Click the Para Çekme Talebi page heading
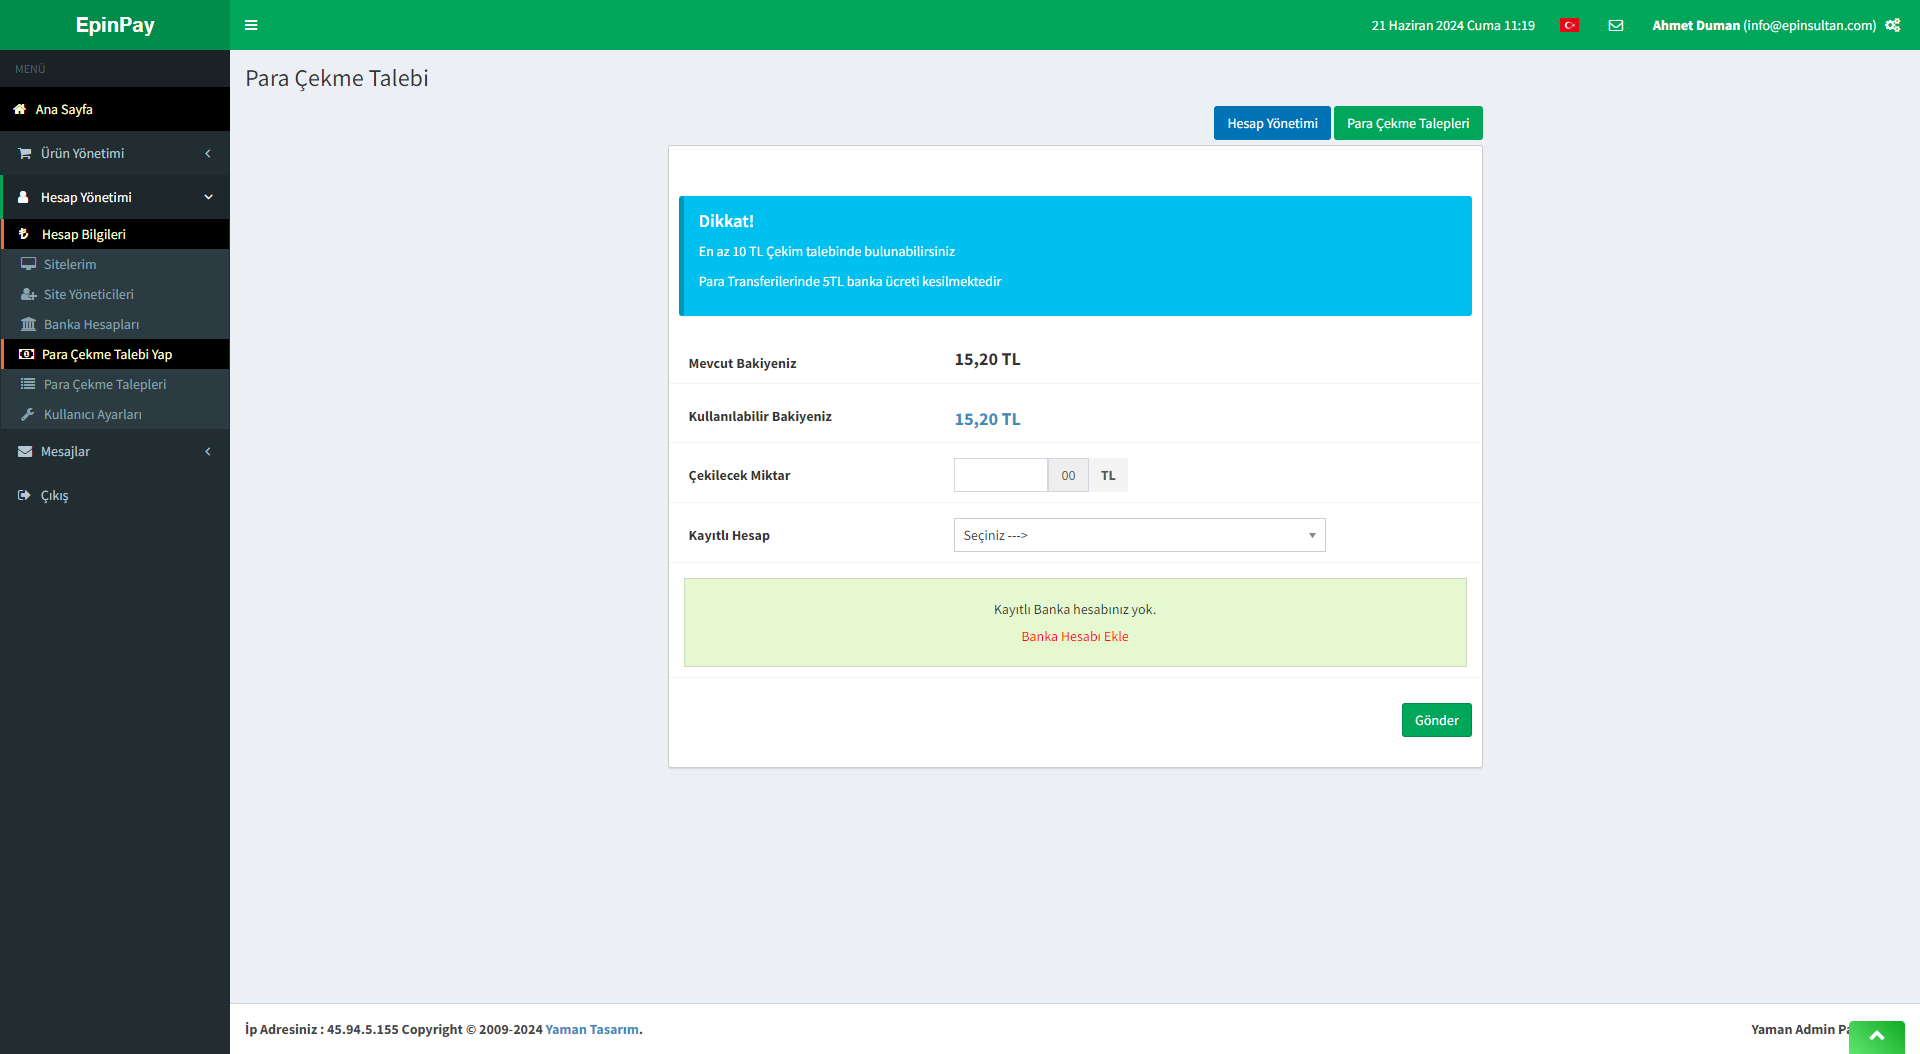This screenshot has width=1920, height=1054. click(337, 78)
